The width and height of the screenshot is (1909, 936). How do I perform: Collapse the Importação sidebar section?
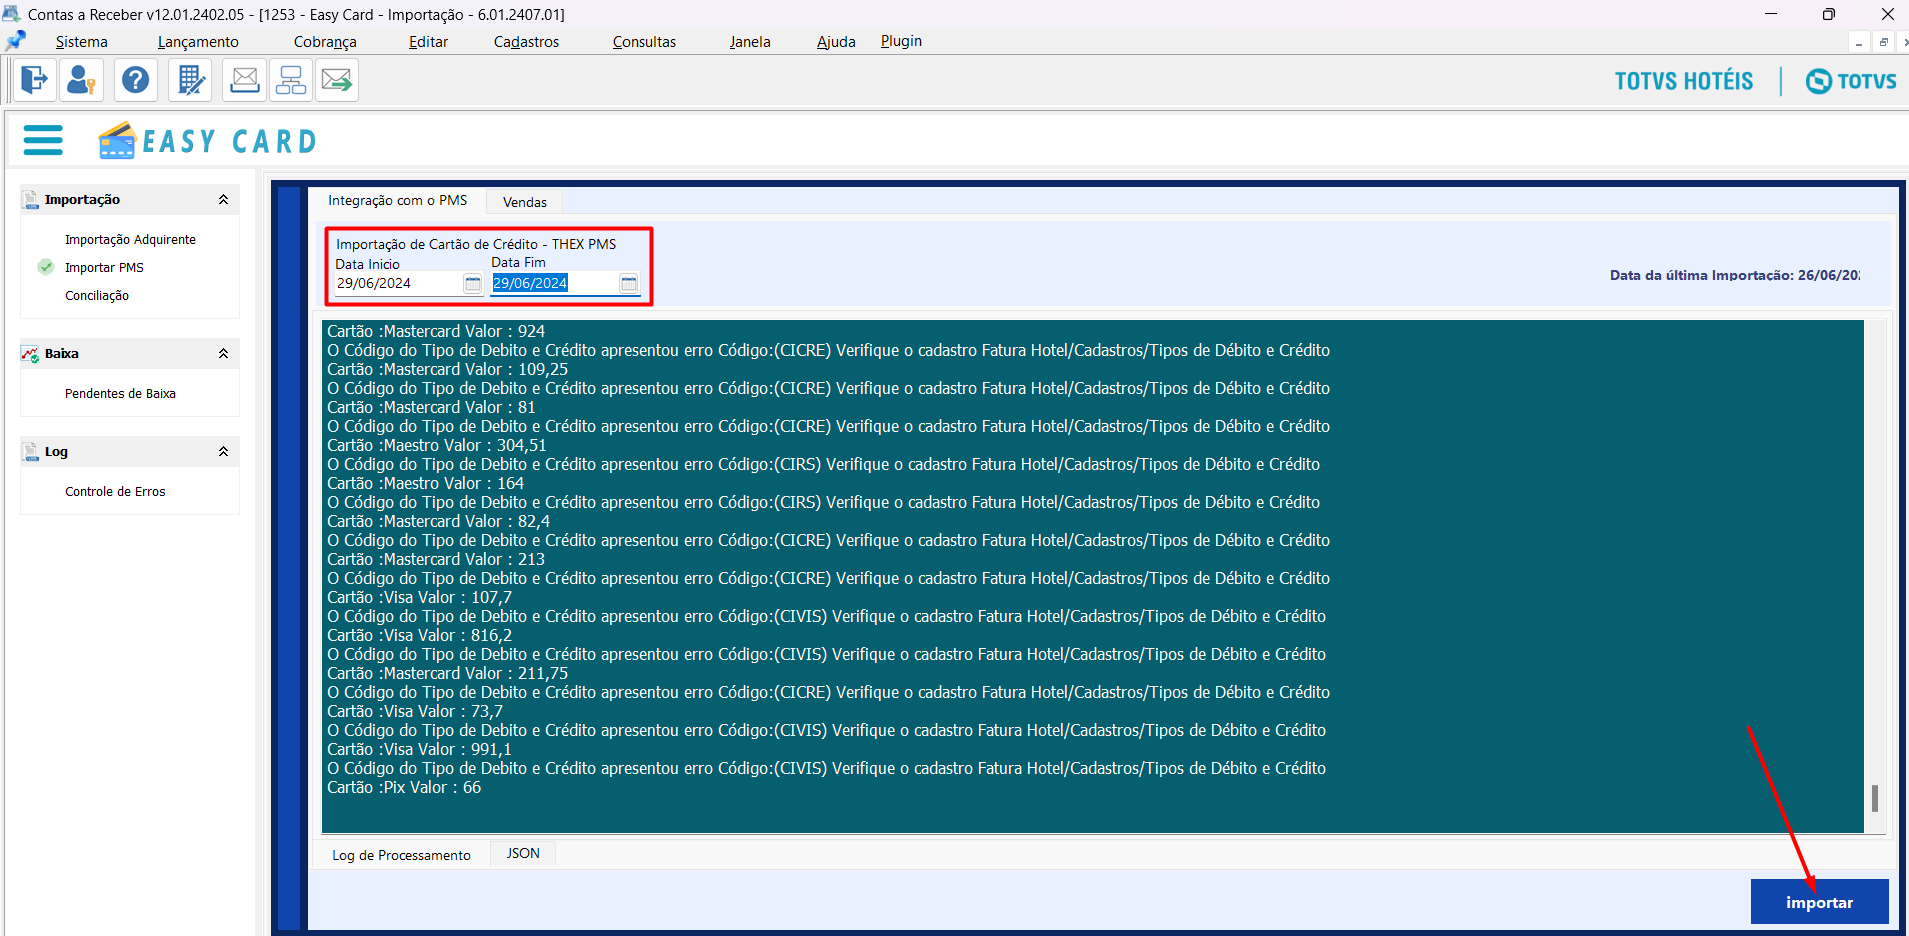click(224, 200)
